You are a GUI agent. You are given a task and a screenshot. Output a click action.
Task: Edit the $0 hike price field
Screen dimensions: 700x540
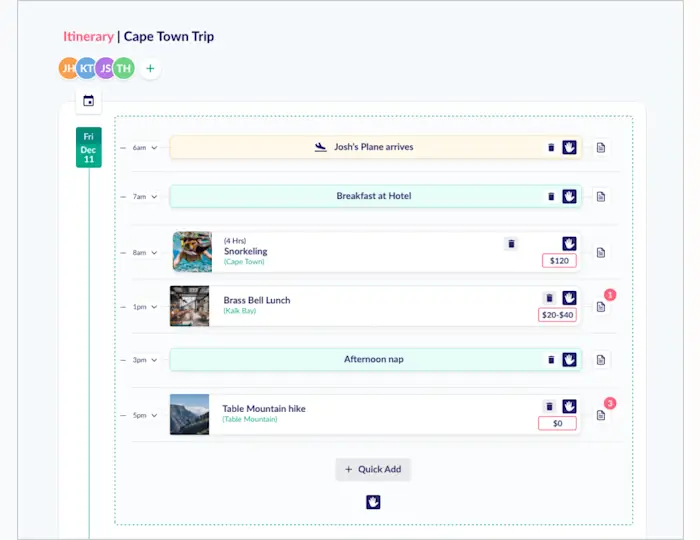coord(557,424)
